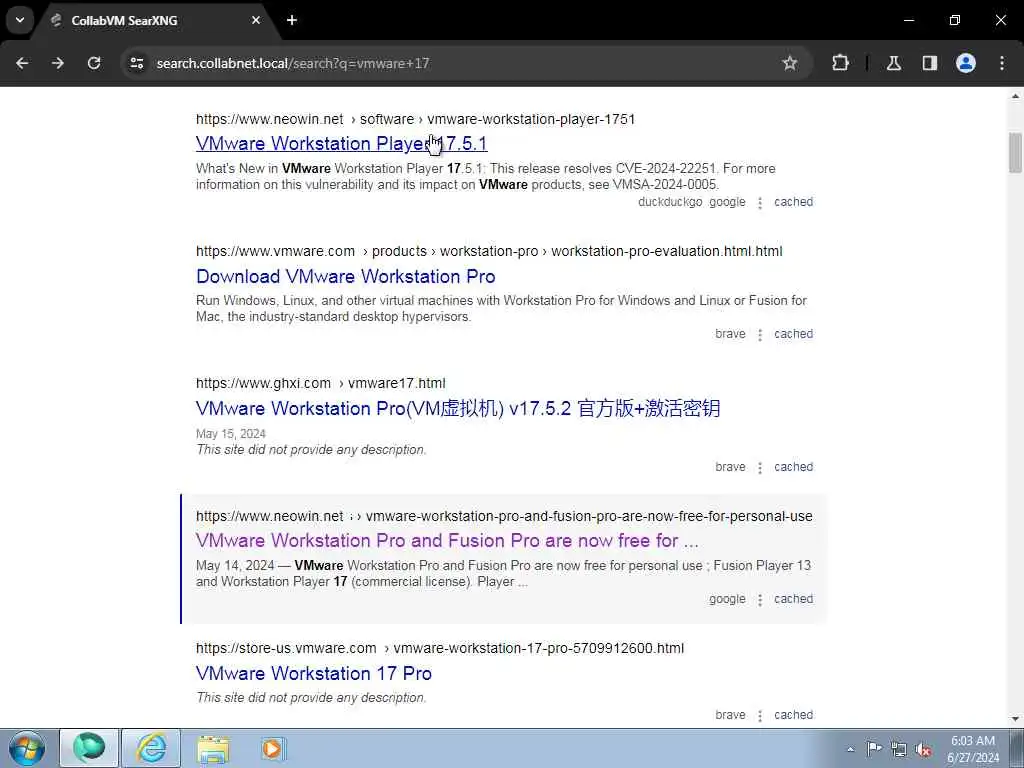This screenshot has width=1024, height=768.
Task: Open cached copy of ghxi.com result
Action: tap(793, 467)
